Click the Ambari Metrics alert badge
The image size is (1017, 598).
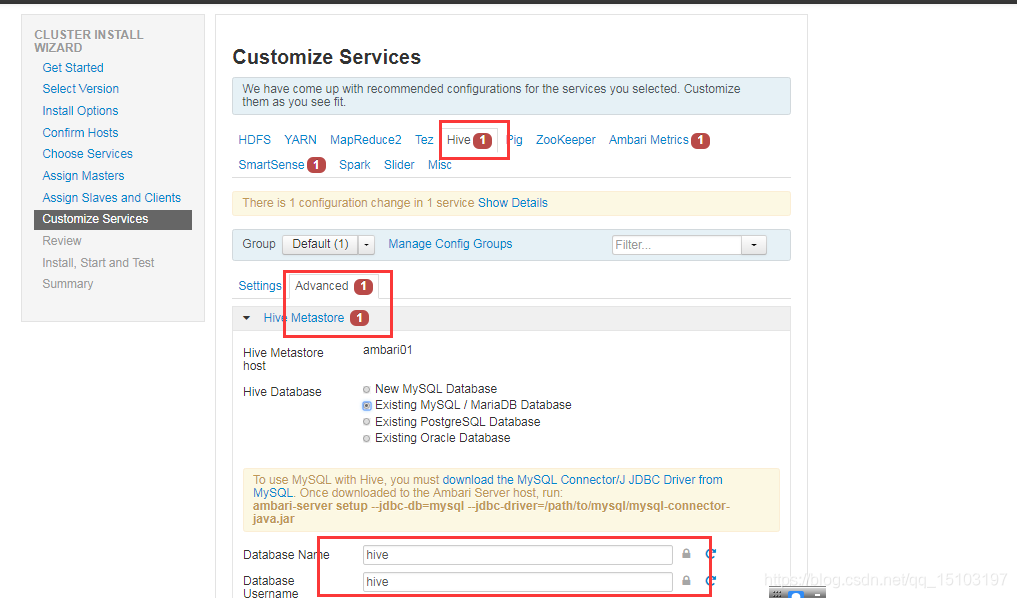pyautogui.click(x=700, y=140)
